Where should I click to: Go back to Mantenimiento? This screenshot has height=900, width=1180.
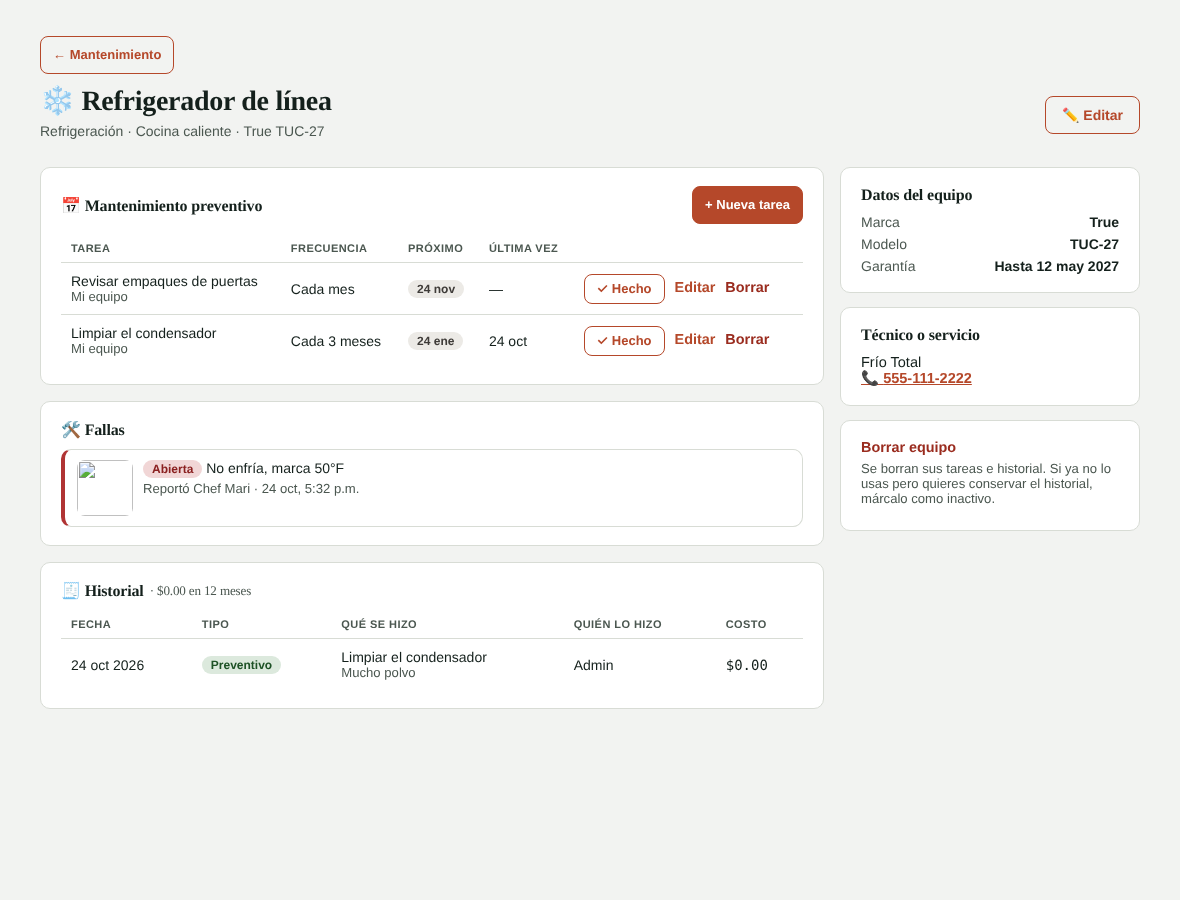pos(107,55)
